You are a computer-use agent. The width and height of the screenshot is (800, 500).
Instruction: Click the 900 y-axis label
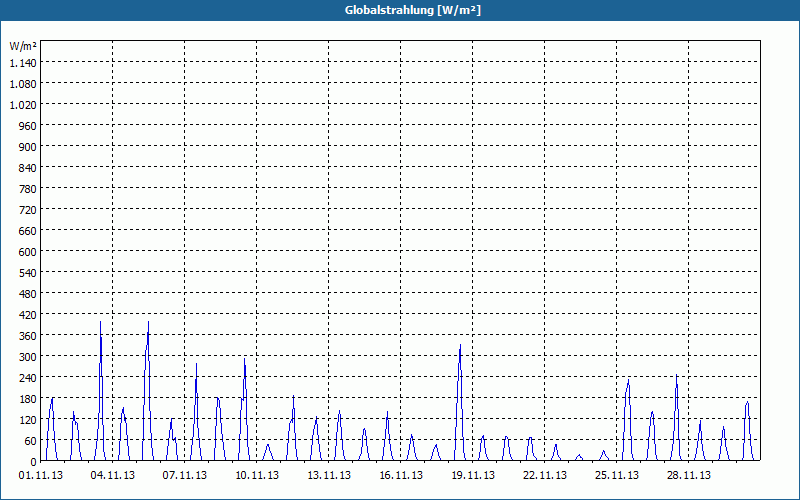pyautogui.click(x=28, y=147)
